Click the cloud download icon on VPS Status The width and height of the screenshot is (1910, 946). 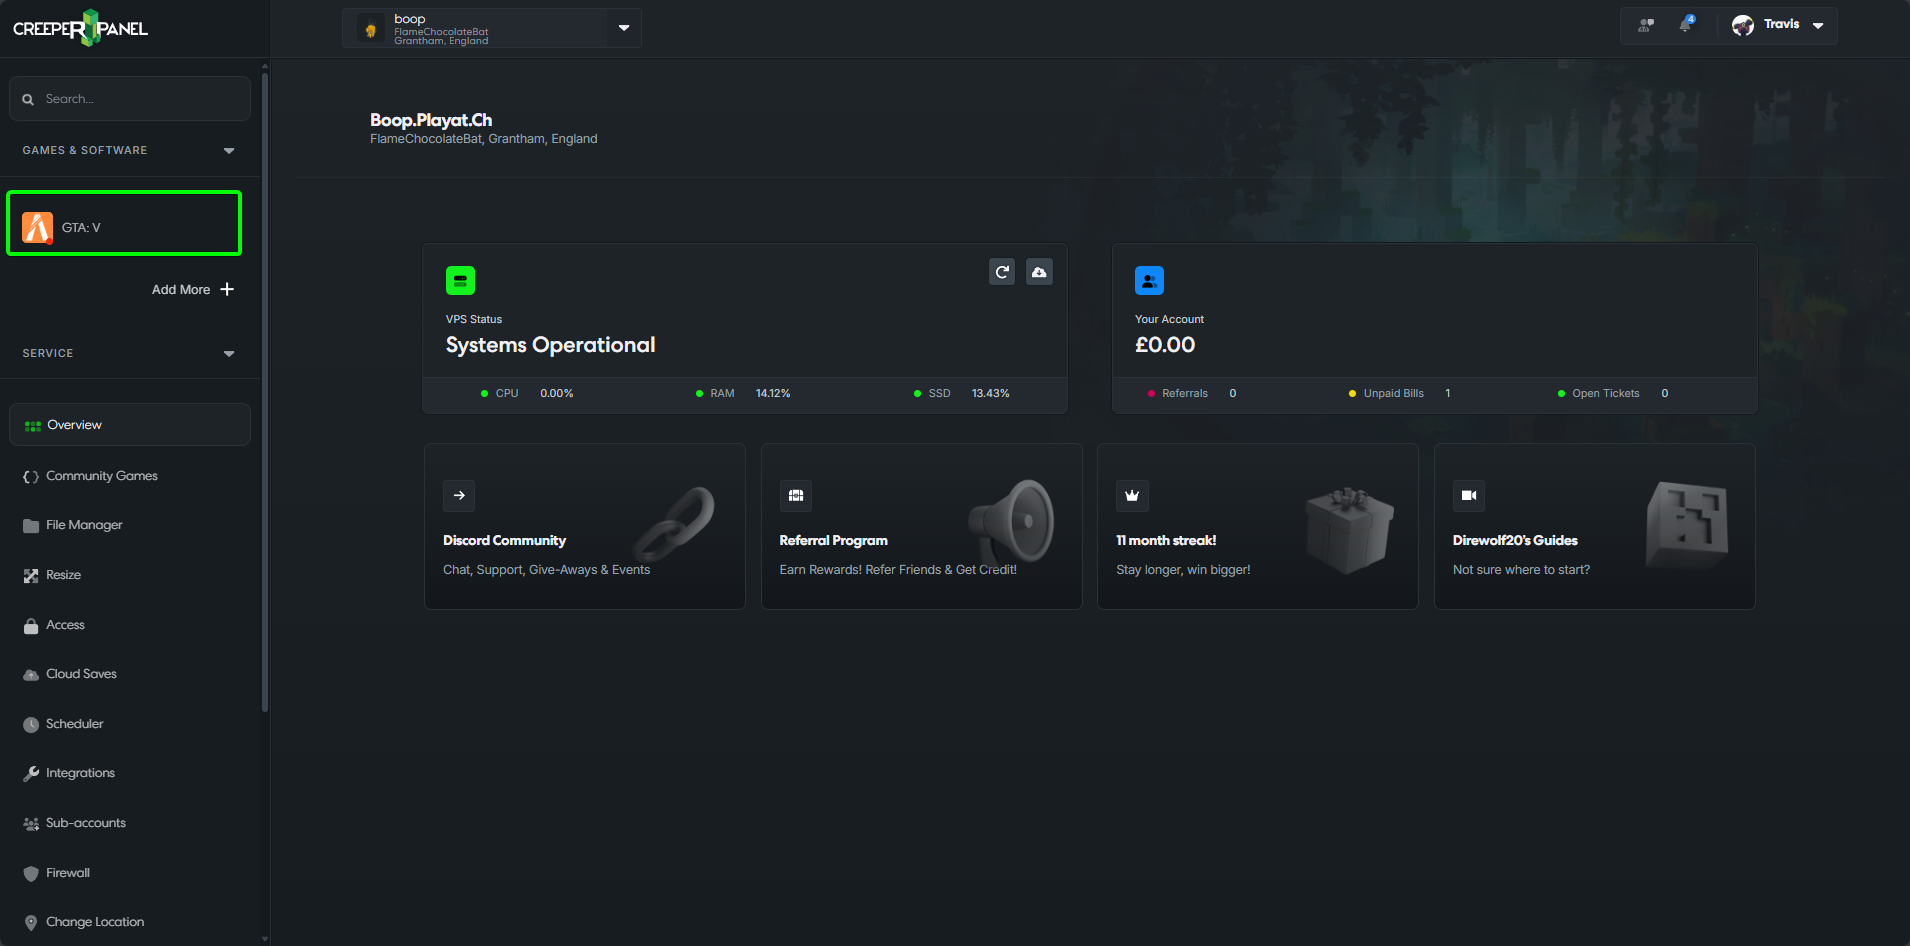pos(1039,271)
